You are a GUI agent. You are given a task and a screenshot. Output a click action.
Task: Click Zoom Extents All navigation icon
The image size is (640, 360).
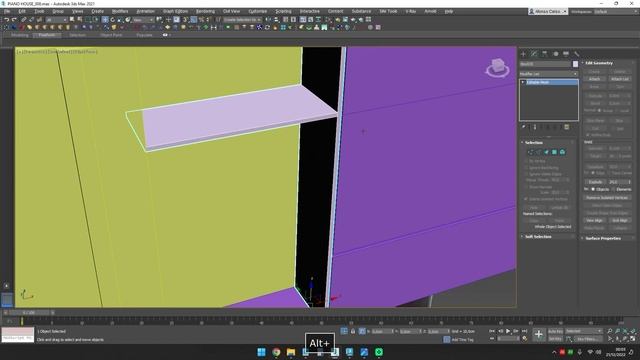[x=633, y=331]
